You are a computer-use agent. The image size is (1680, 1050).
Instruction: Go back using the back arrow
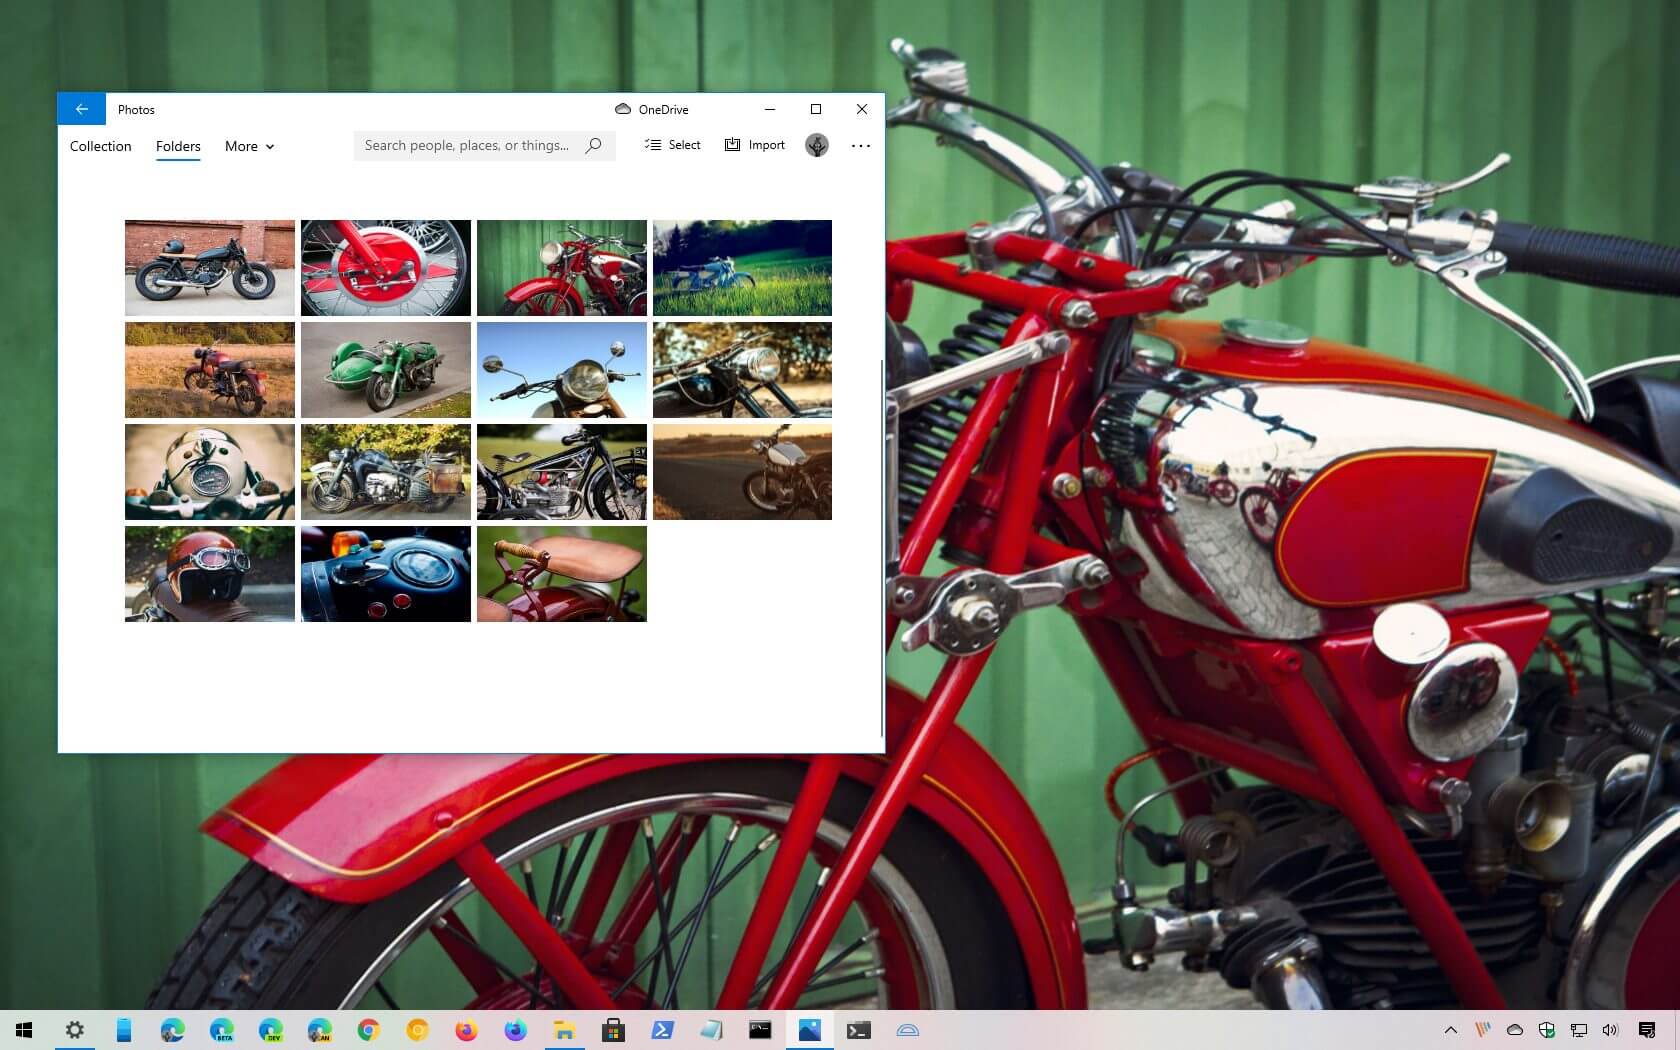82,109
